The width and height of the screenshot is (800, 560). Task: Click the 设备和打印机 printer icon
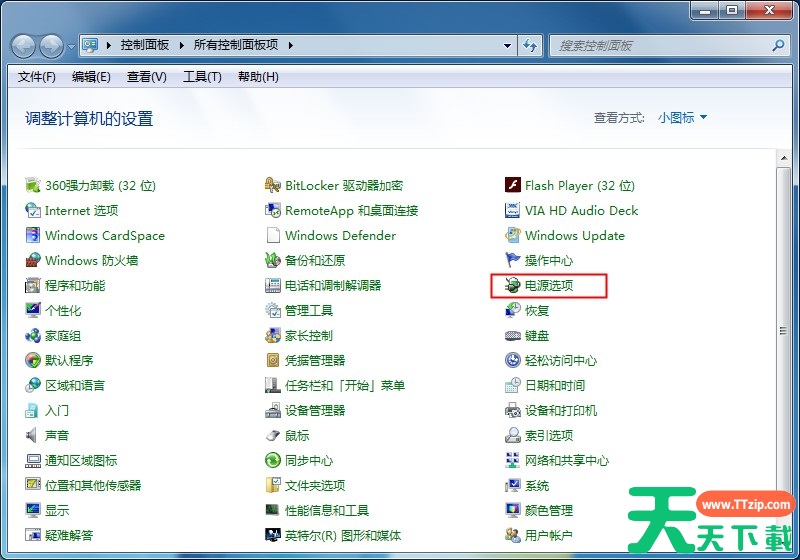(513, 410)
